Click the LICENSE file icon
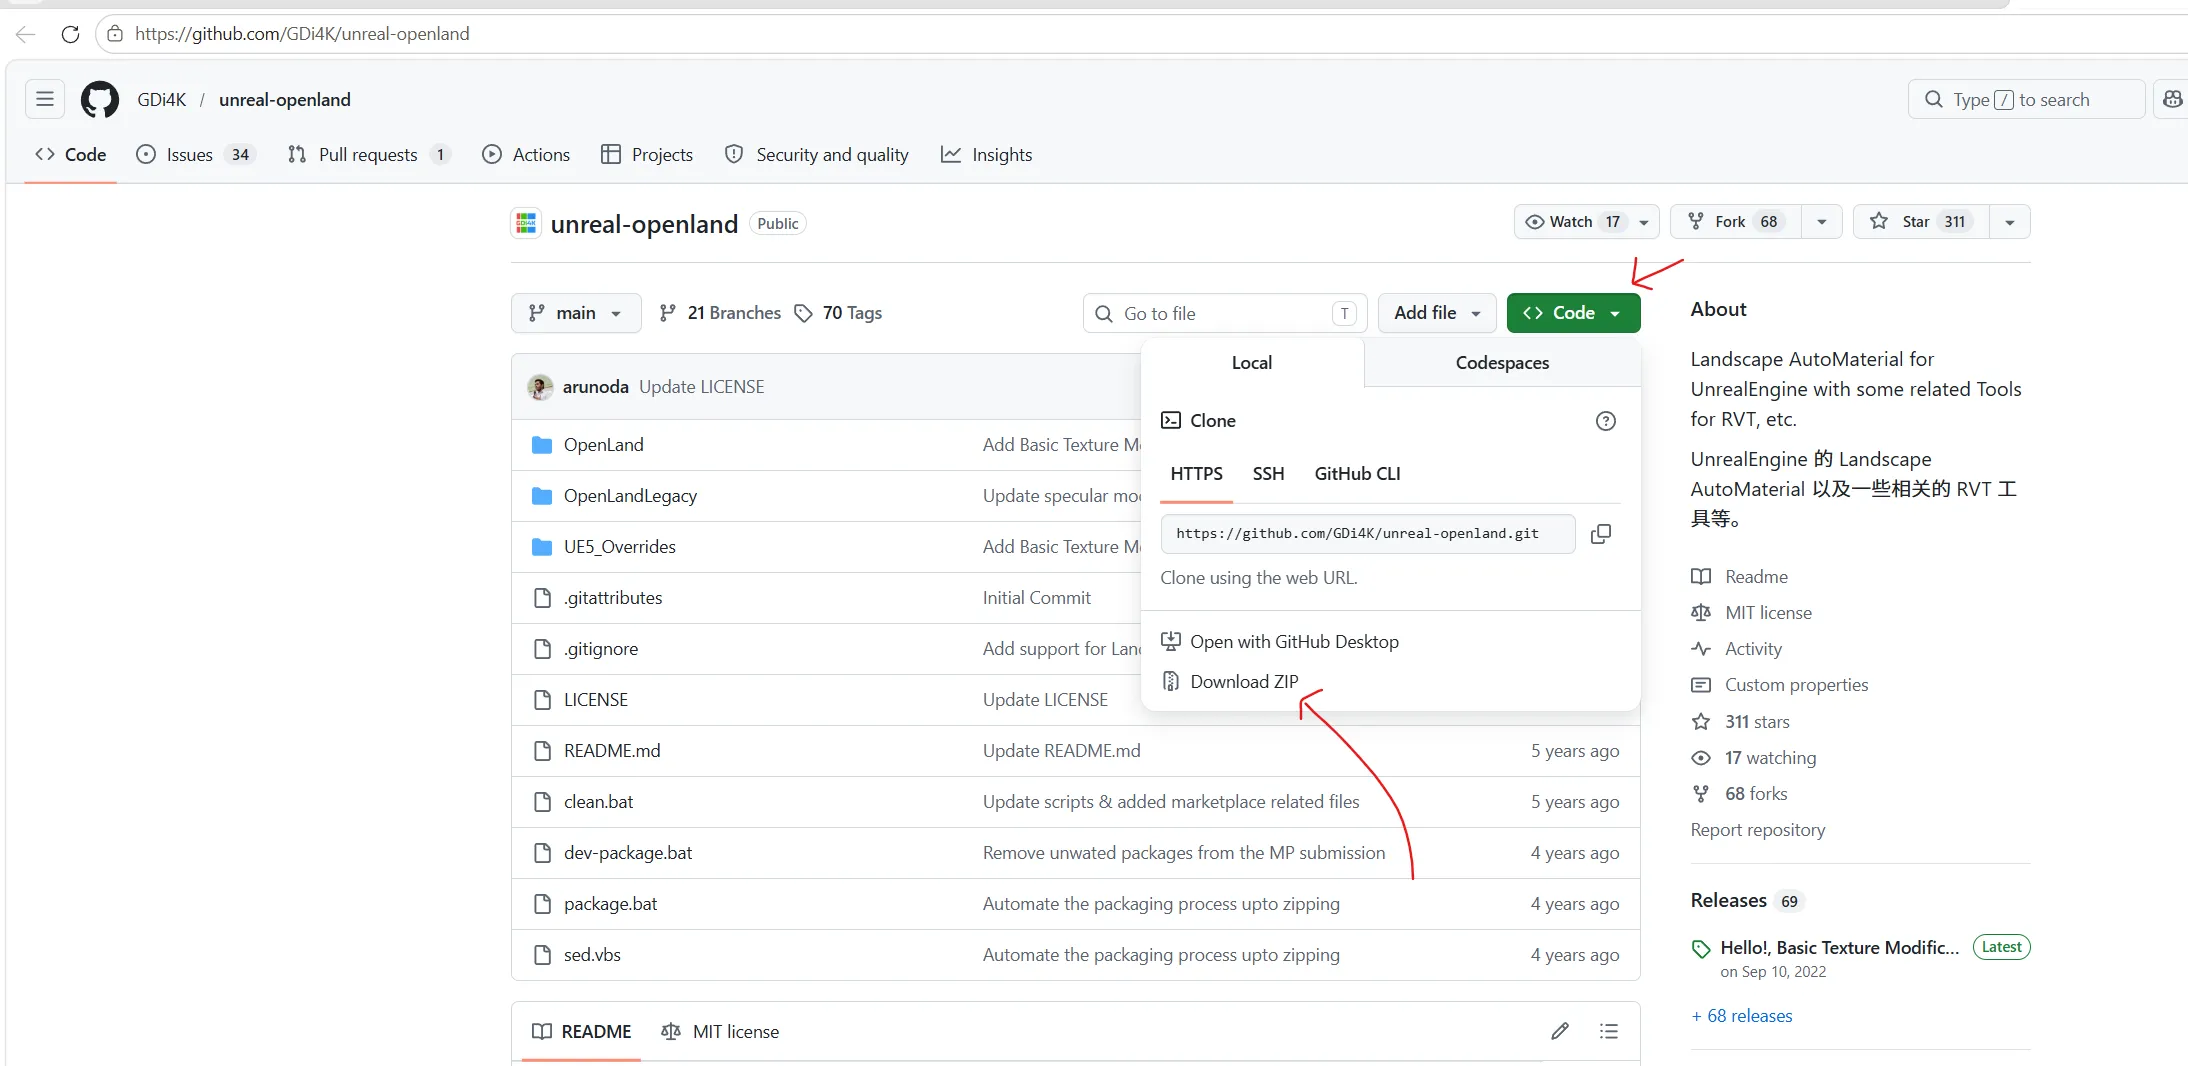This screenshot has width=2188, height=1066. pyautogui.click(x=542, y=700)
